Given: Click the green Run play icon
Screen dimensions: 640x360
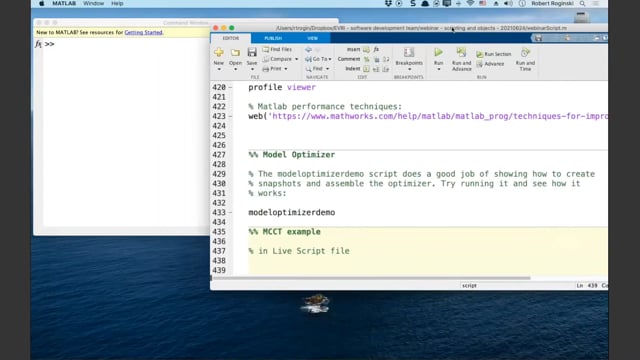Looking at the screenshot, I should (x=438, y=52).
